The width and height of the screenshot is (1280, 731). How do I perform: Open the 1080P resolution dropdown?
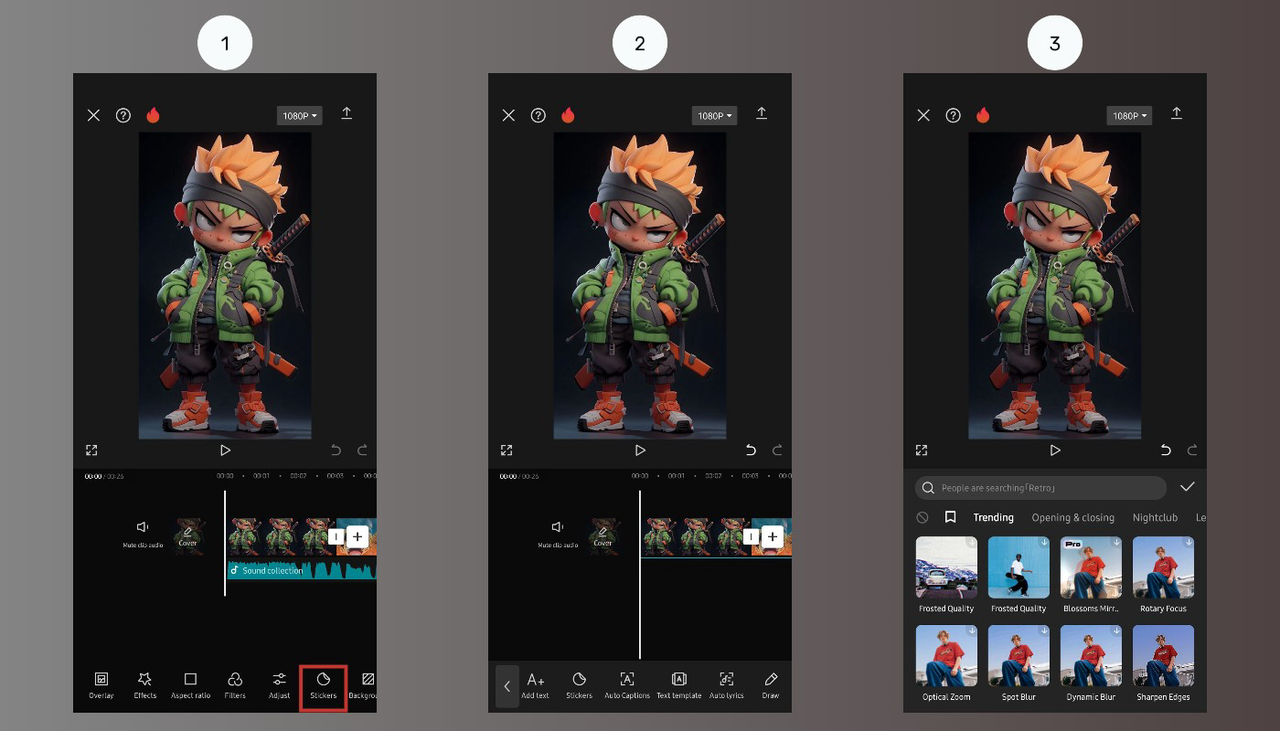(x=1128, y=115)
